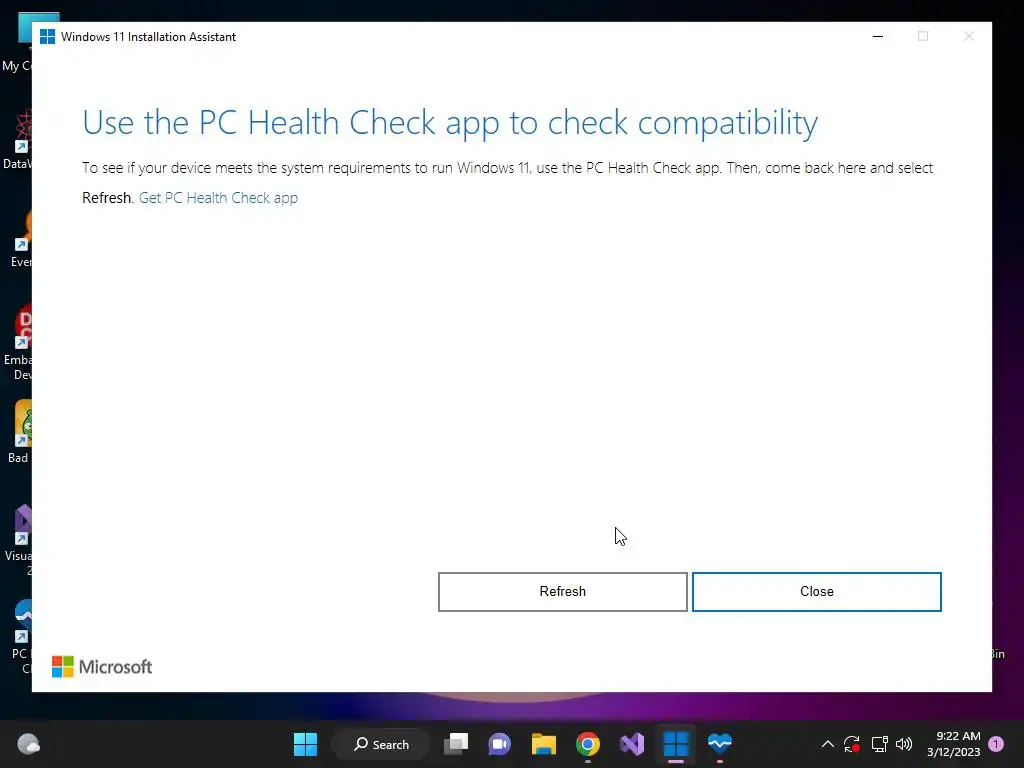
Task: Open the network tray icon
Action: [879, 744]
